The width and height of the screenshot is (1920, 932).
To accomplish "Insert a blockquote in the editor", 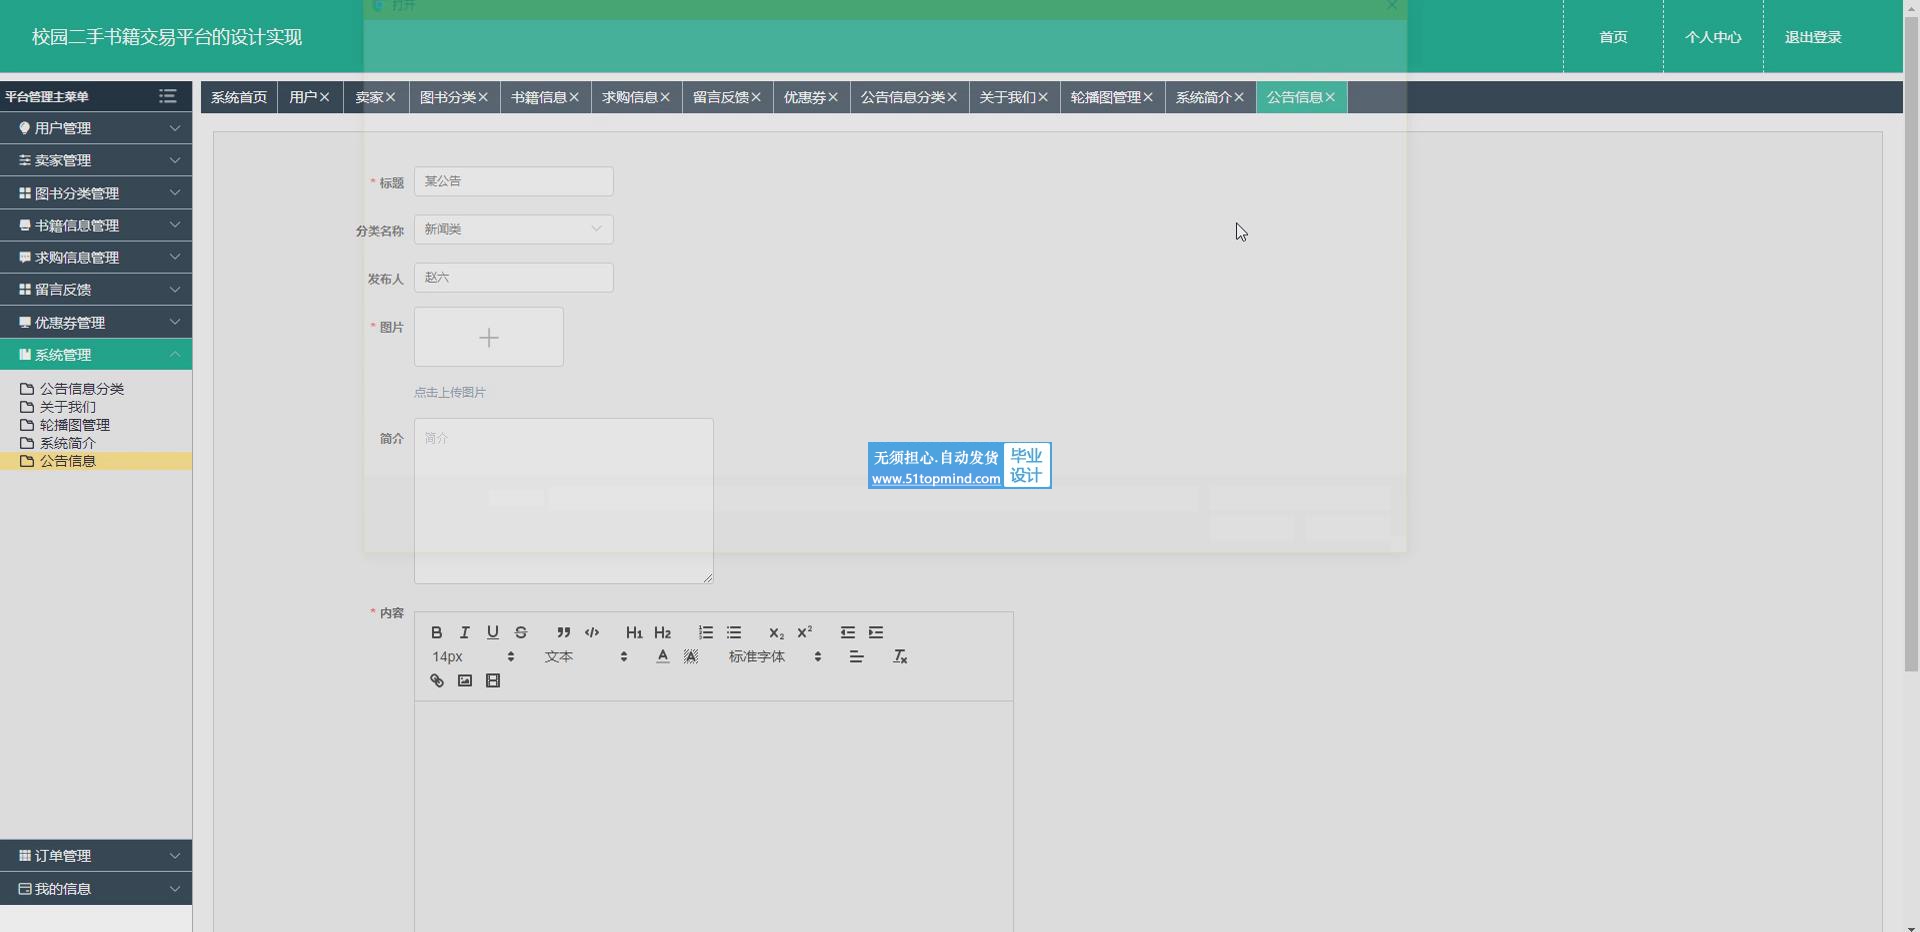I will tap(563, 632).
